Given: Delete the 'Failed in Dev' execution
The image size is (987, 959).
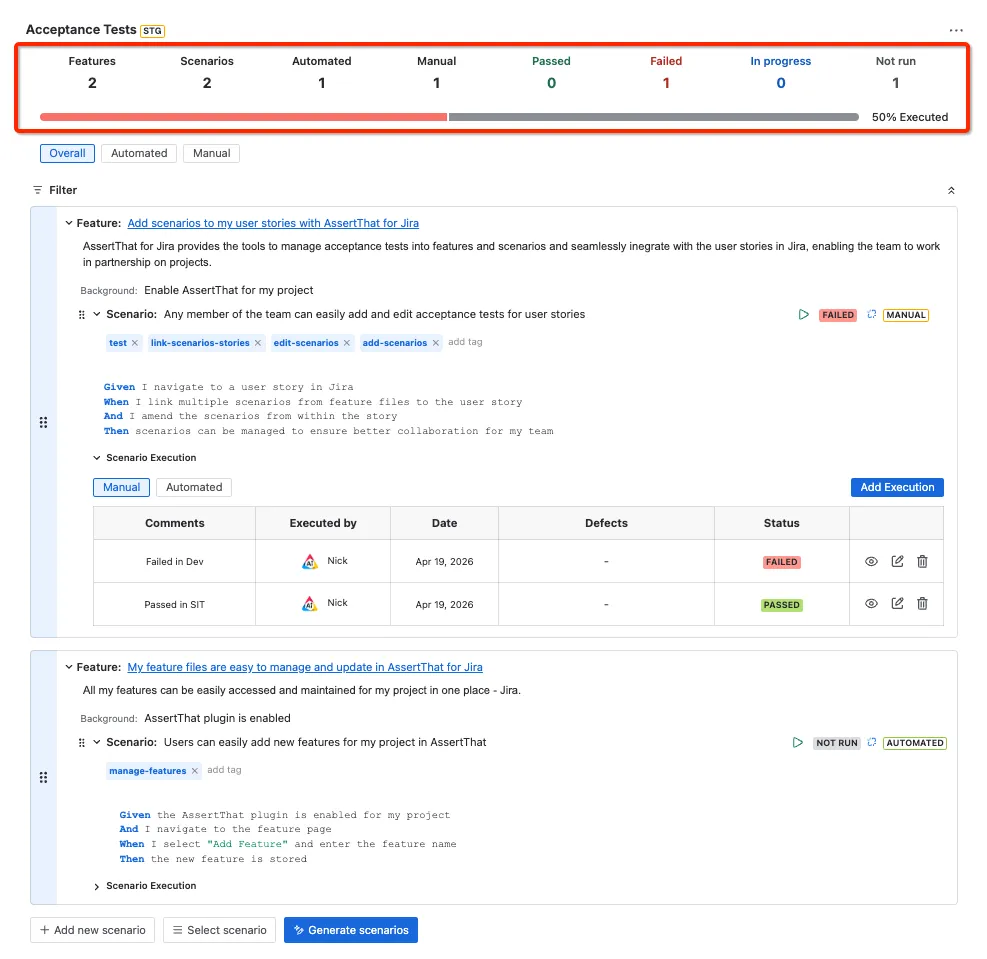Looking at the screenshot, I should [x=922, y=561].
